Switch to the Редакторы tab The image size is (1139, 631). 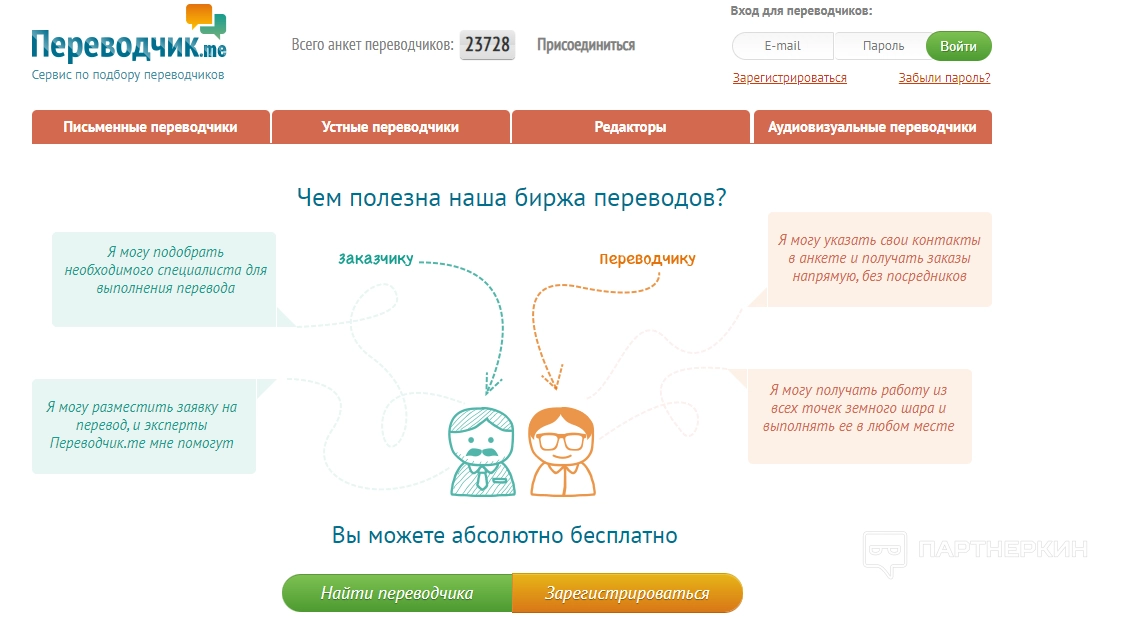(x=630, y=127)
